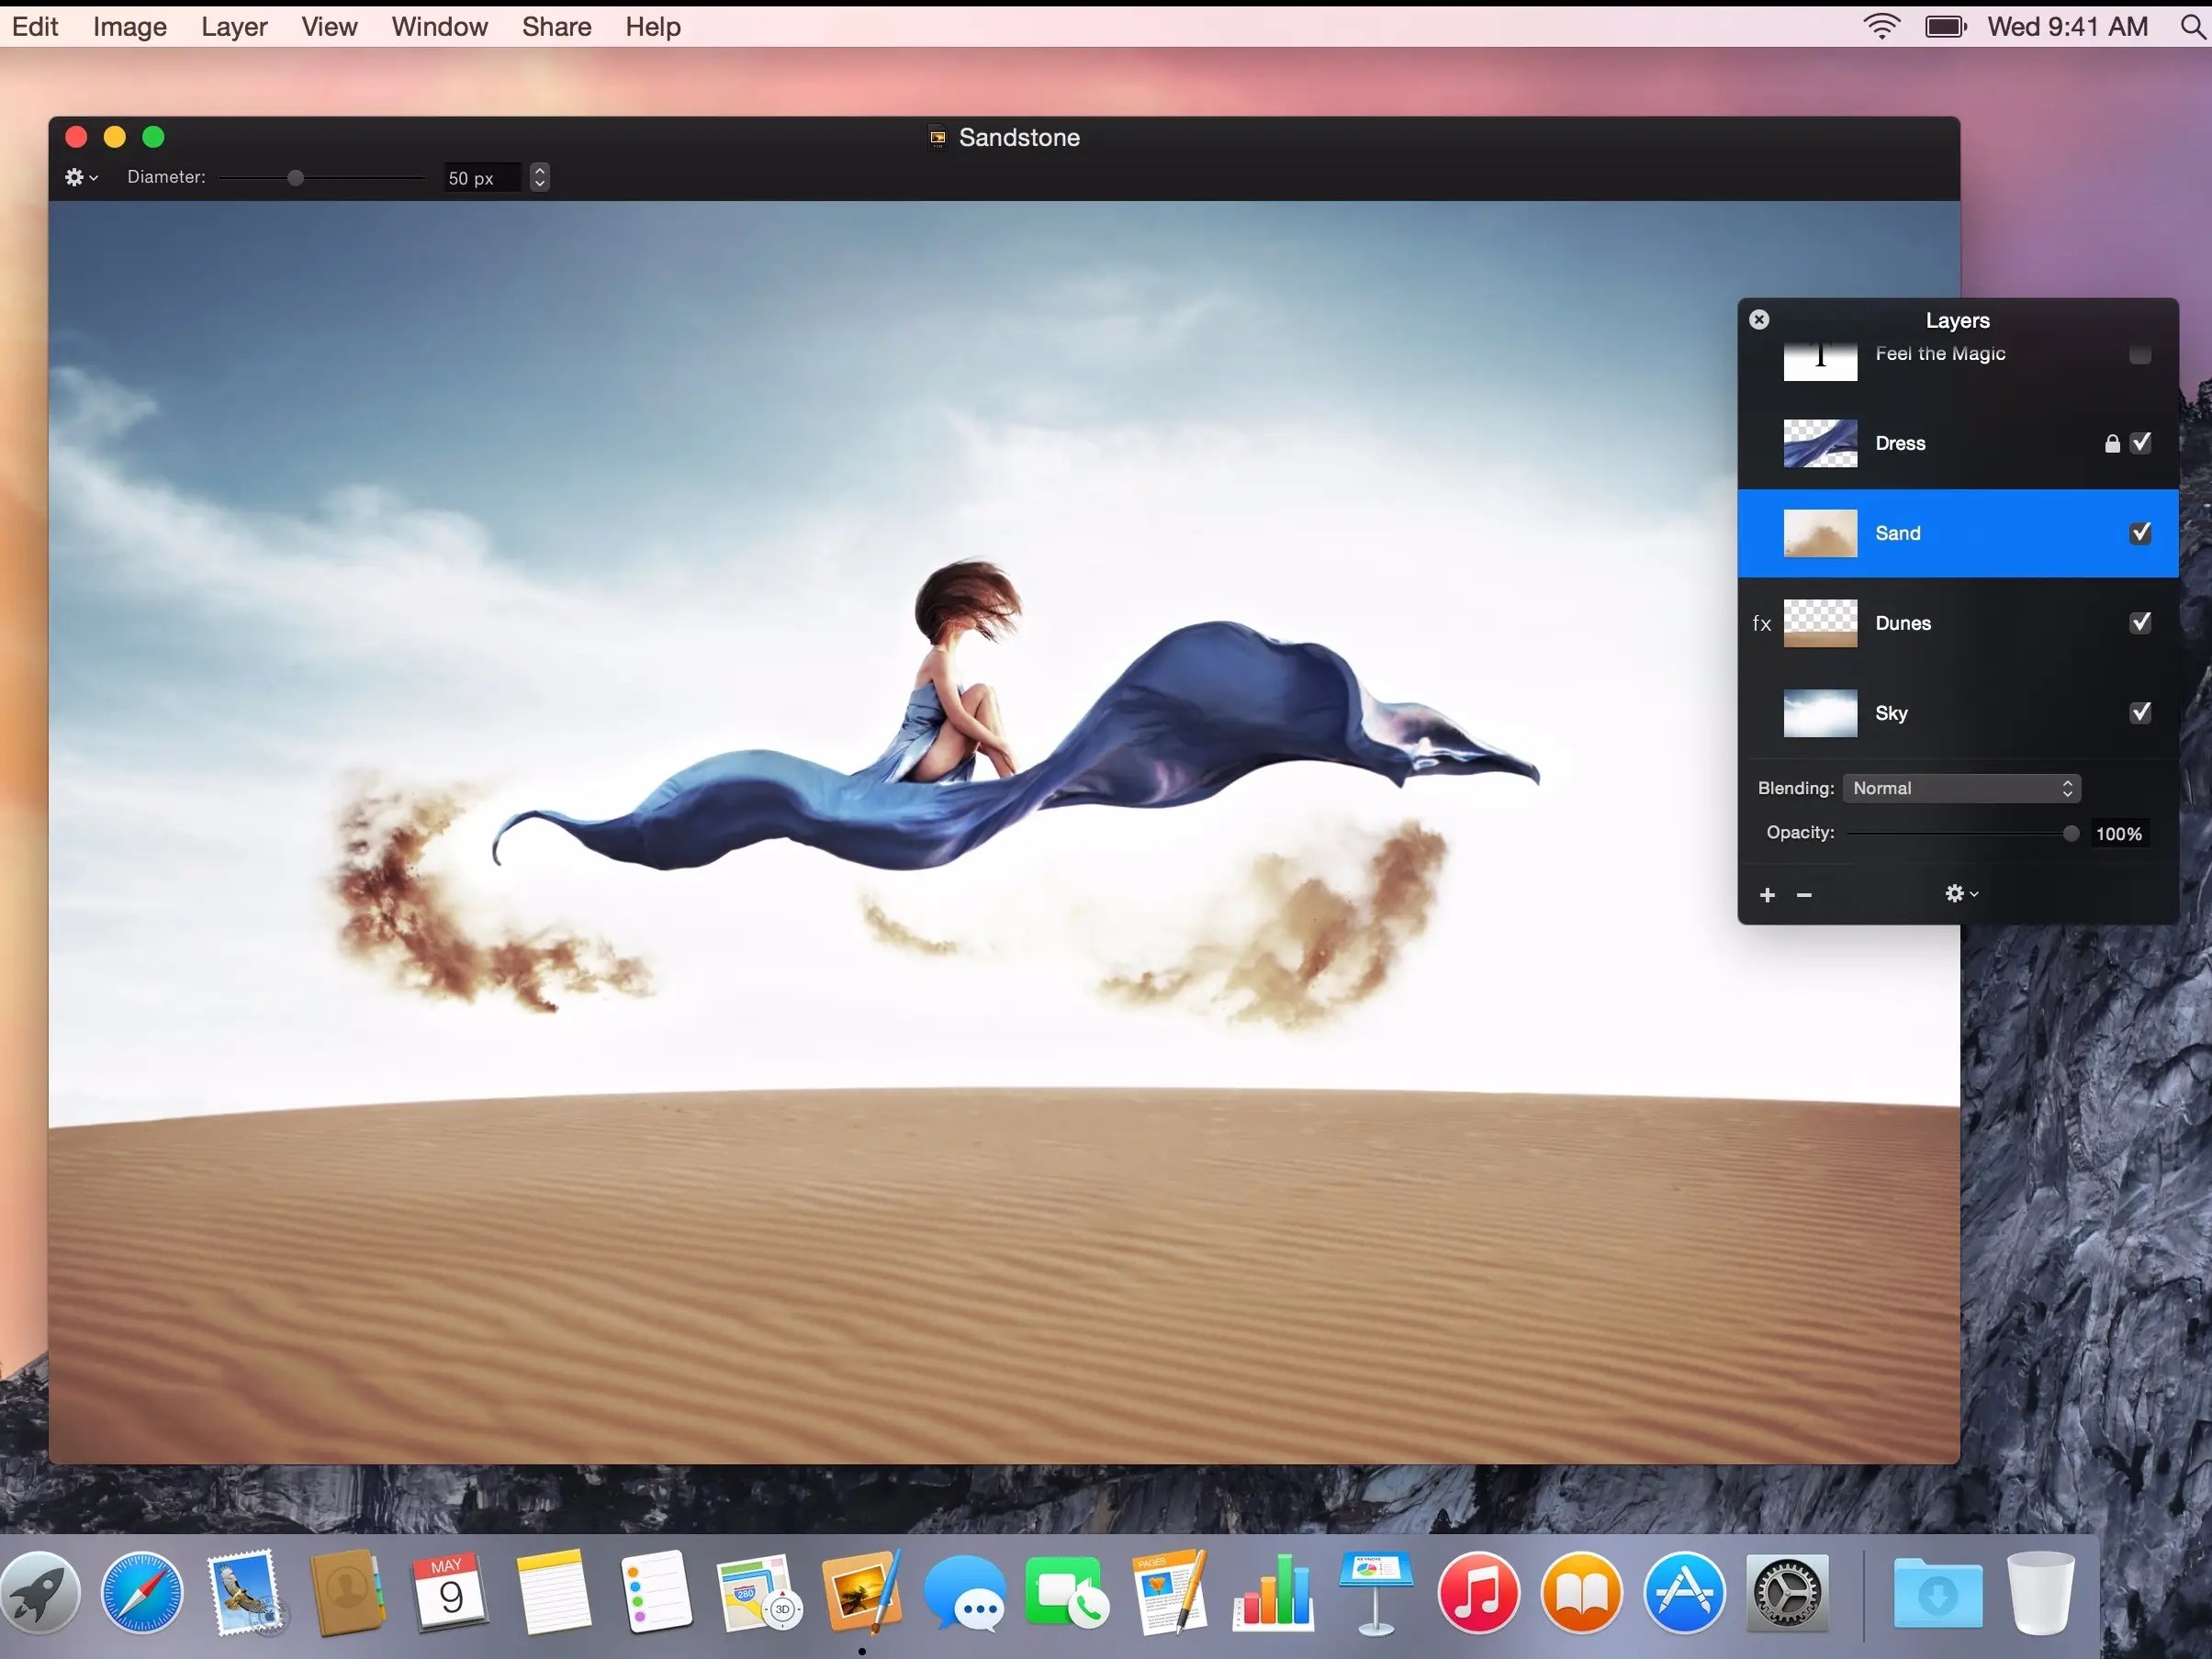This screenshot has width=2212, height=1659.
Task: Click the add layer plus button
Action: pyautogui.click(x=1767, y=895)
